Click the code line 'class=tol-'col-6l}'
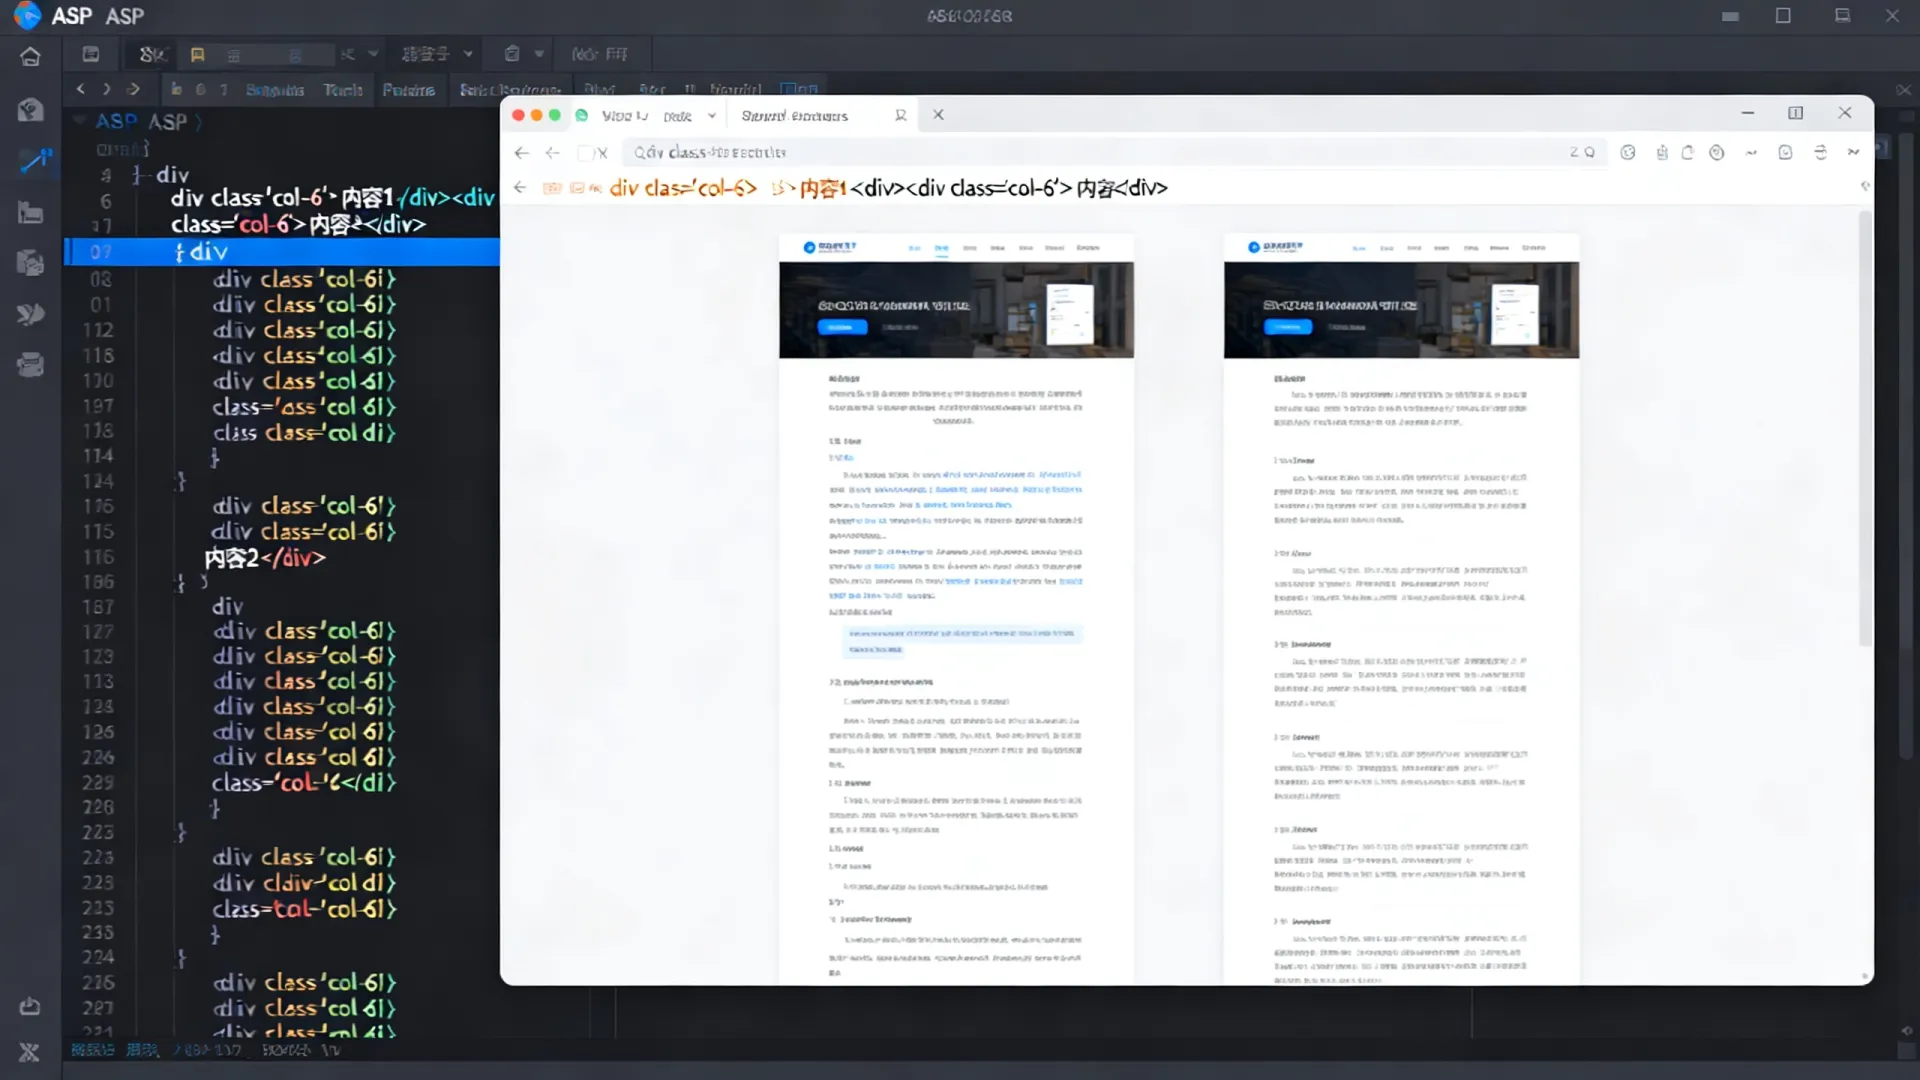Viewport: 1920px width, 1080px height. 304,909
